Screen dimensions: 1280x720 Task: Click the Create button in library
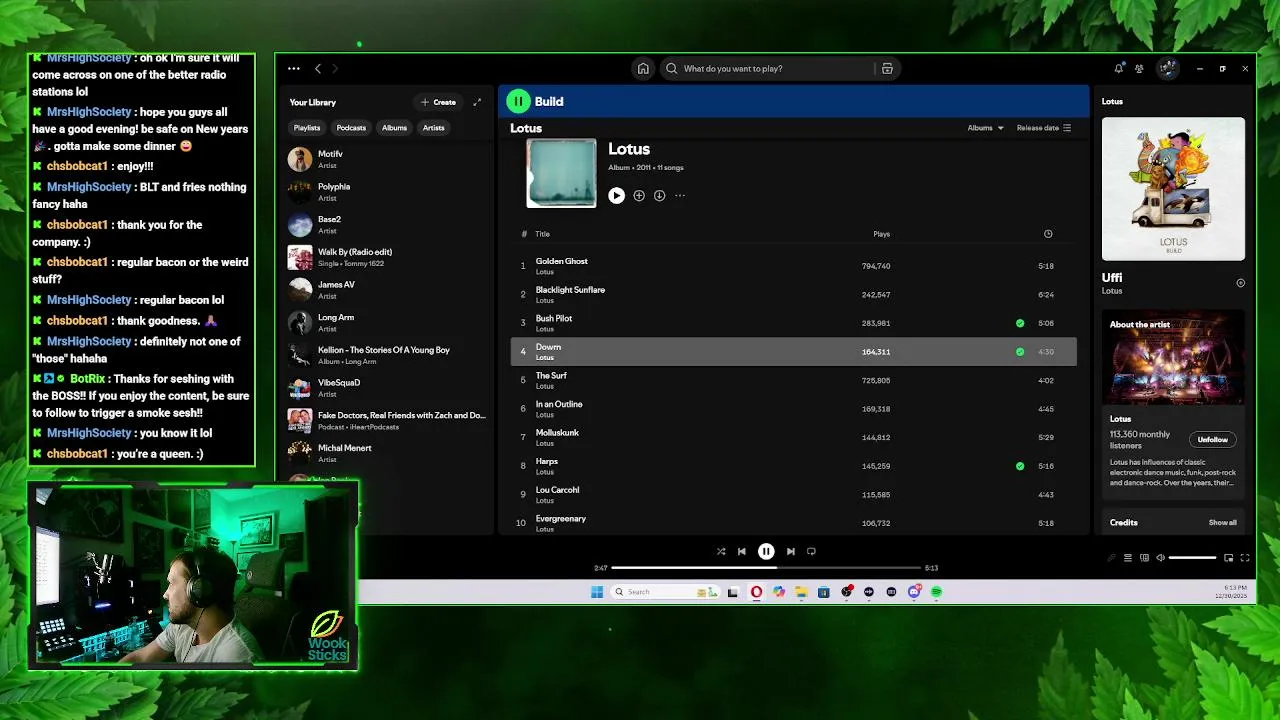click(439, 102)
